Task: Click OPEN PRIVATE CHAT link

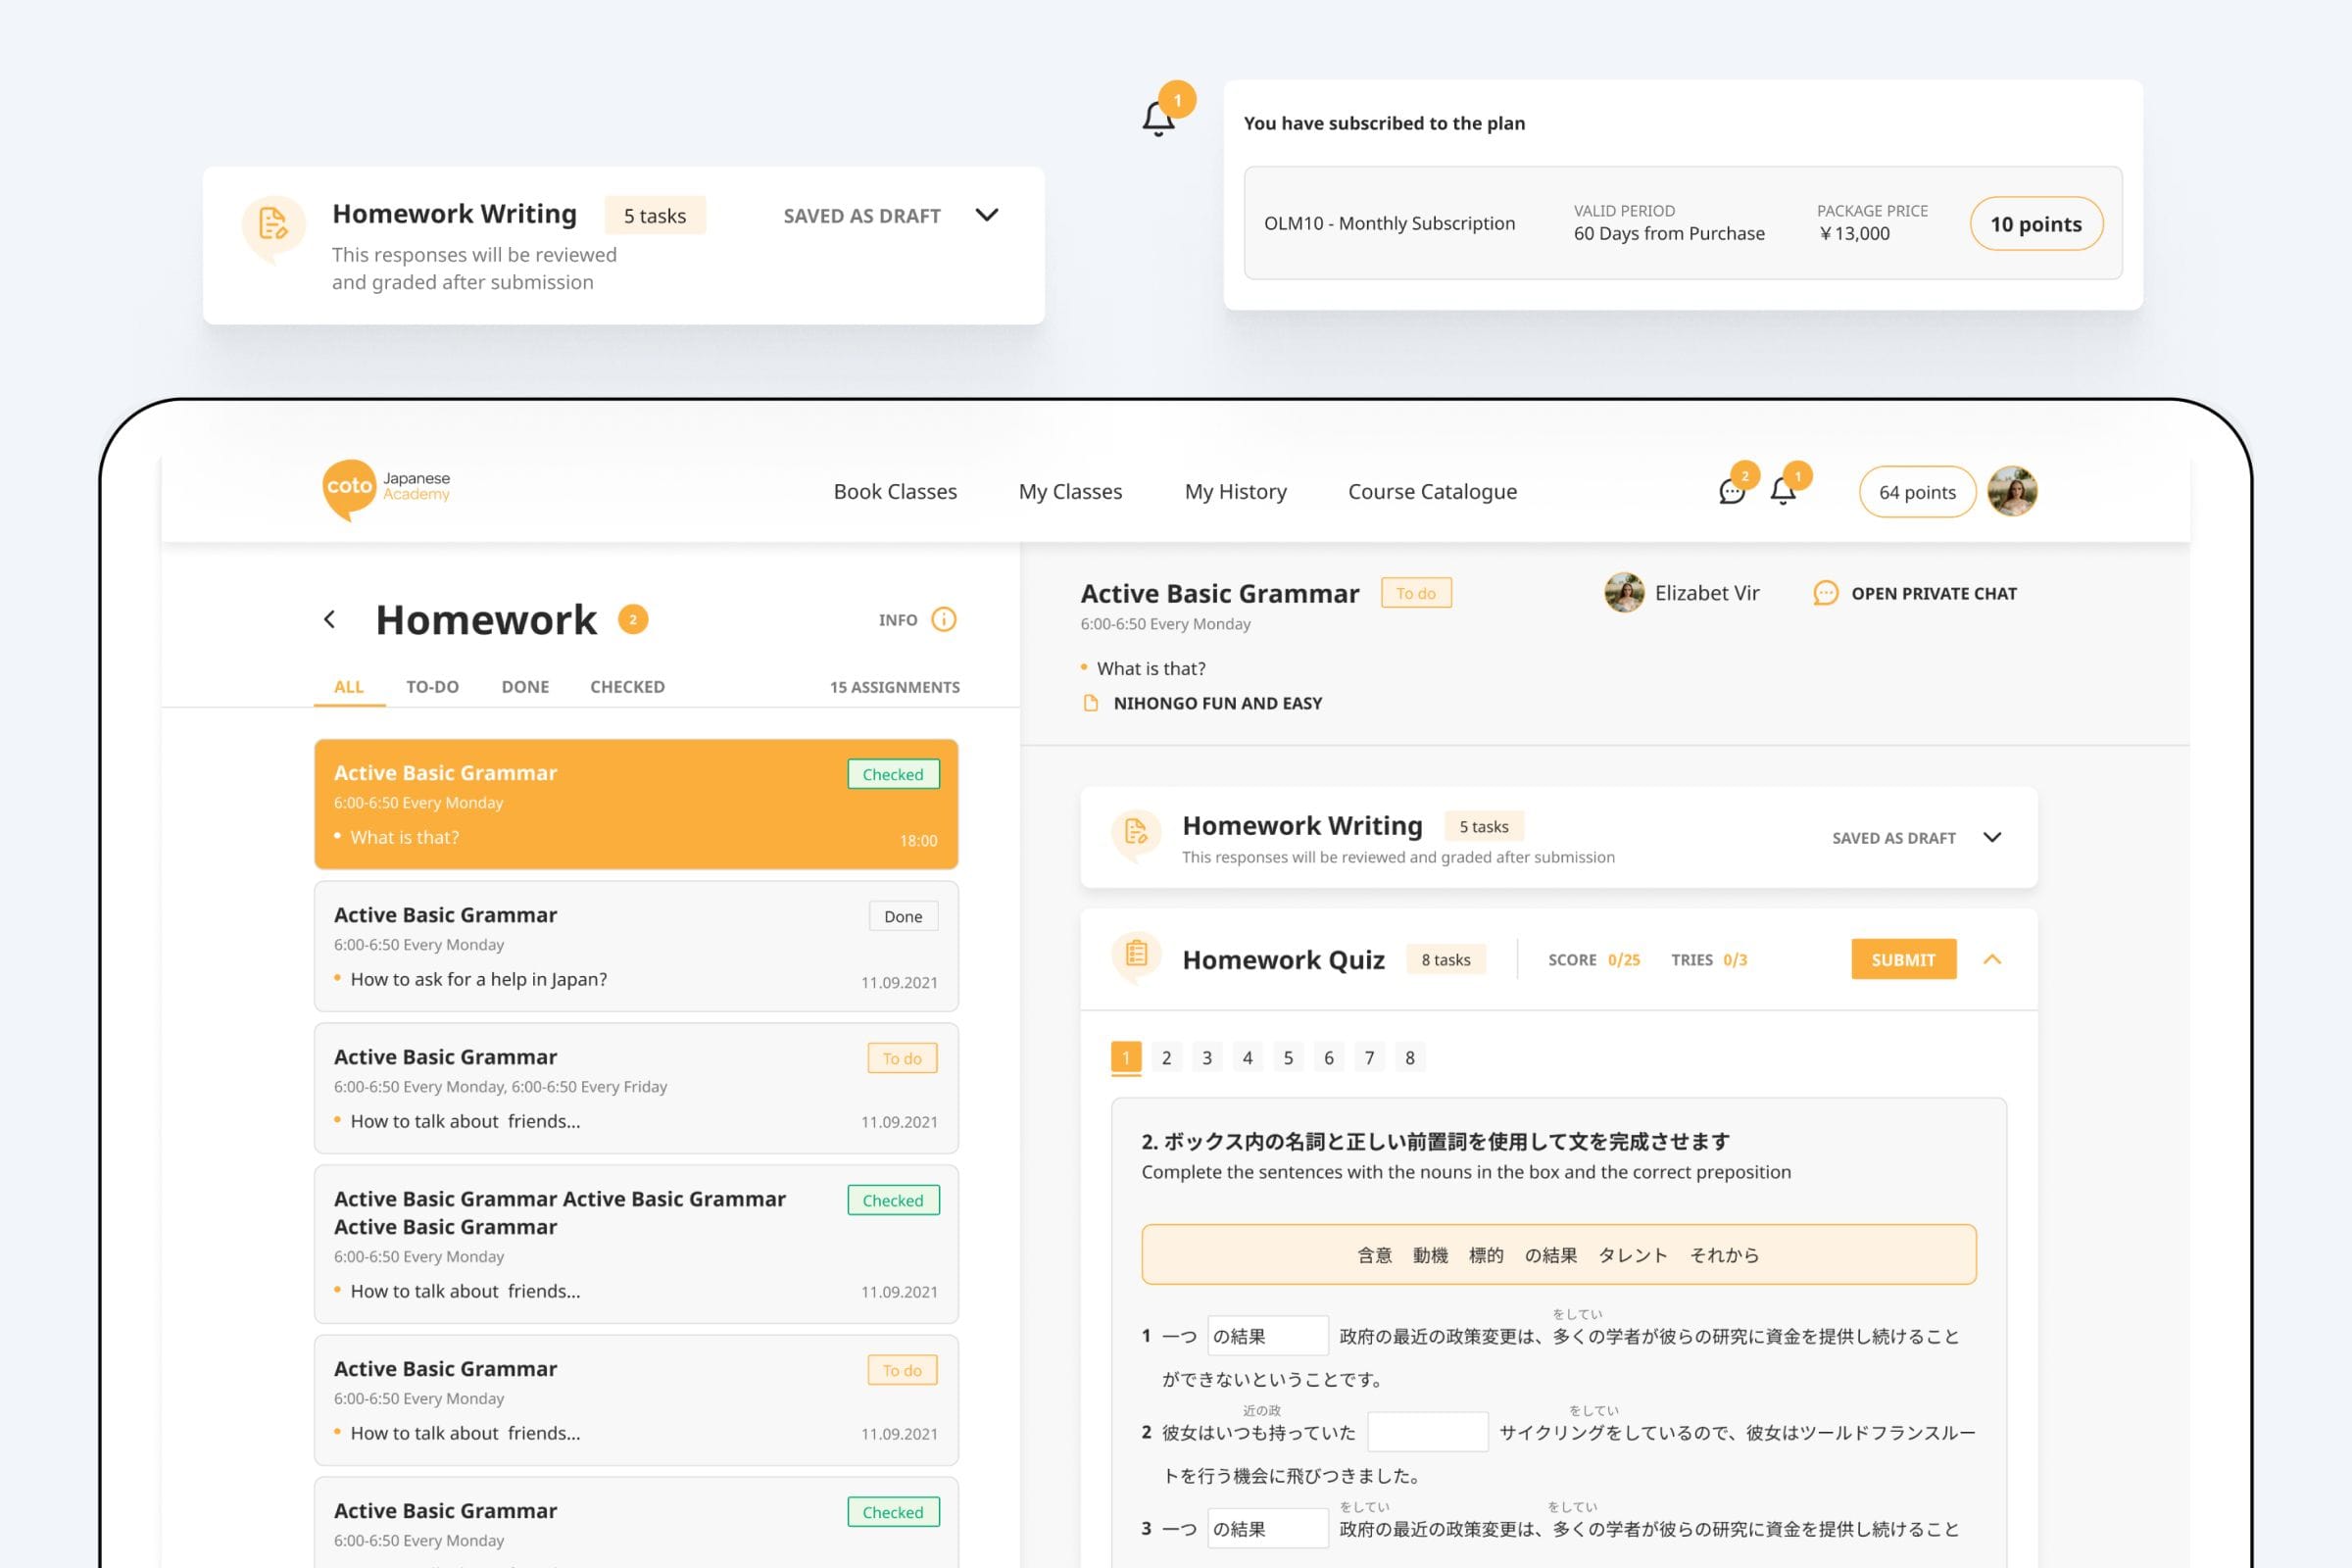Action: point(1934,593)
